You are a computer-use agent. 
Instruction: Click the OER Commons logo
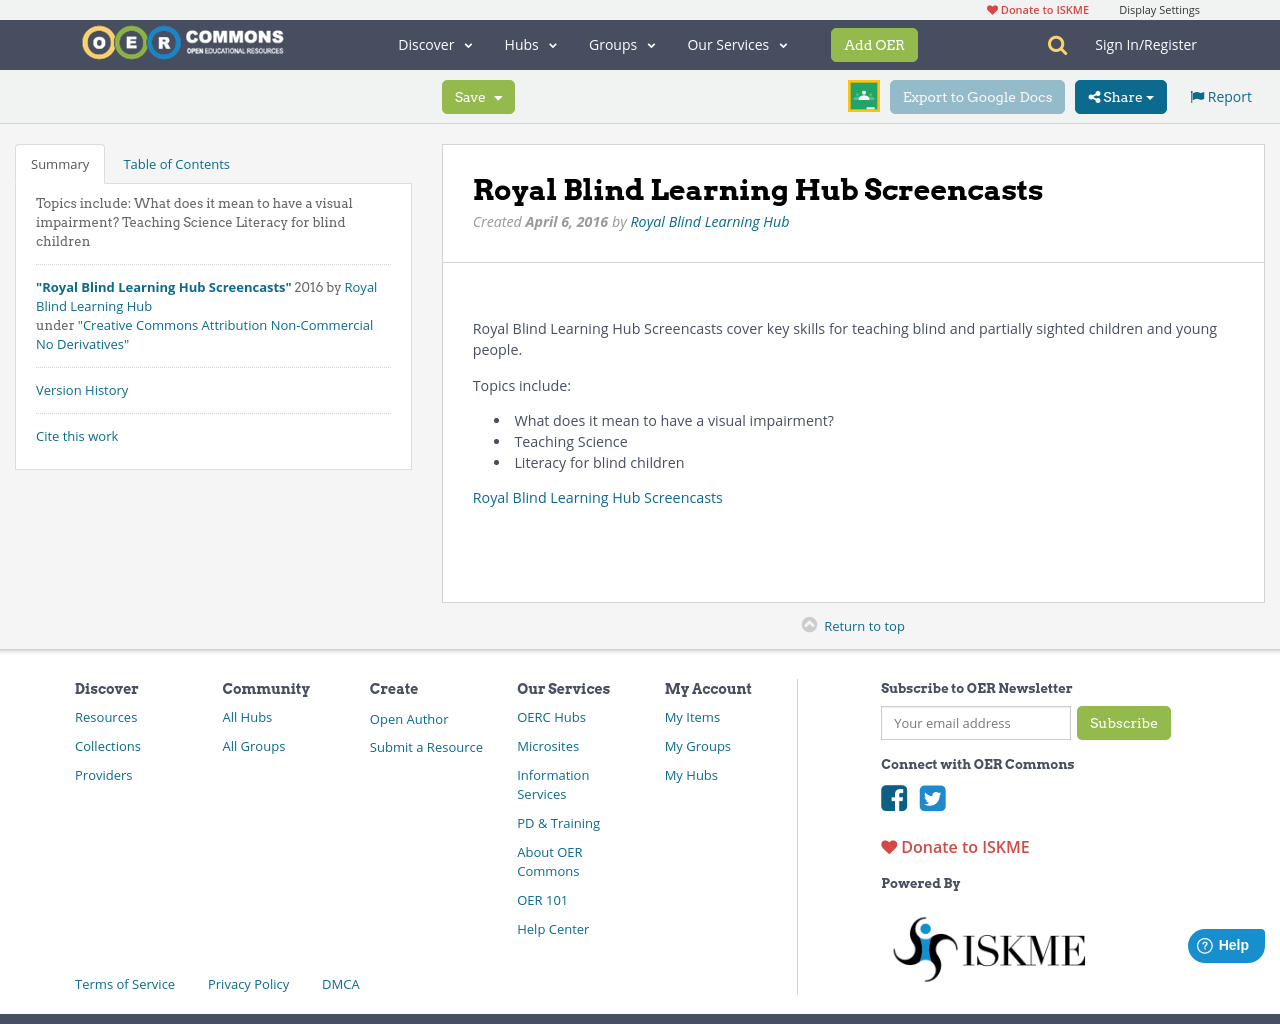(x=183, y=43)
